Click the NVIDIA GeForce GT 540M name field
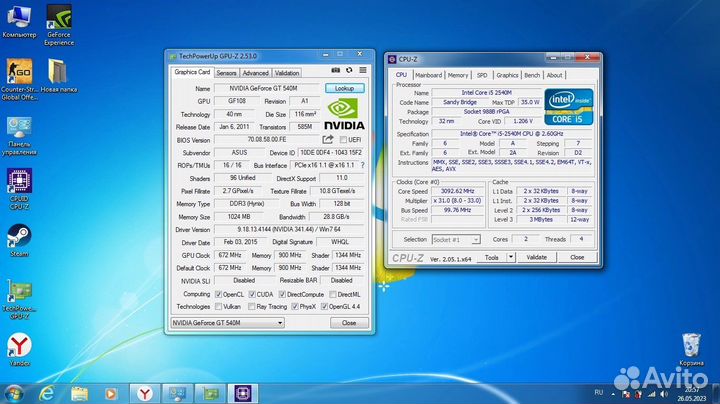Screen dimensions: 720x404 tap(266, 88)
